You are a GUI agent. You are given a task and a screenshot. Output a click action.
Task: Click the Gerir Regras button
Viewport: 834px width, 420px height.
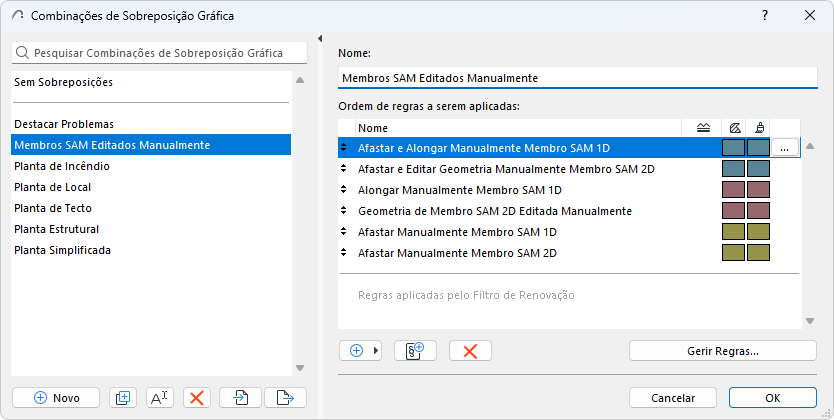click(x=723, y=351)
